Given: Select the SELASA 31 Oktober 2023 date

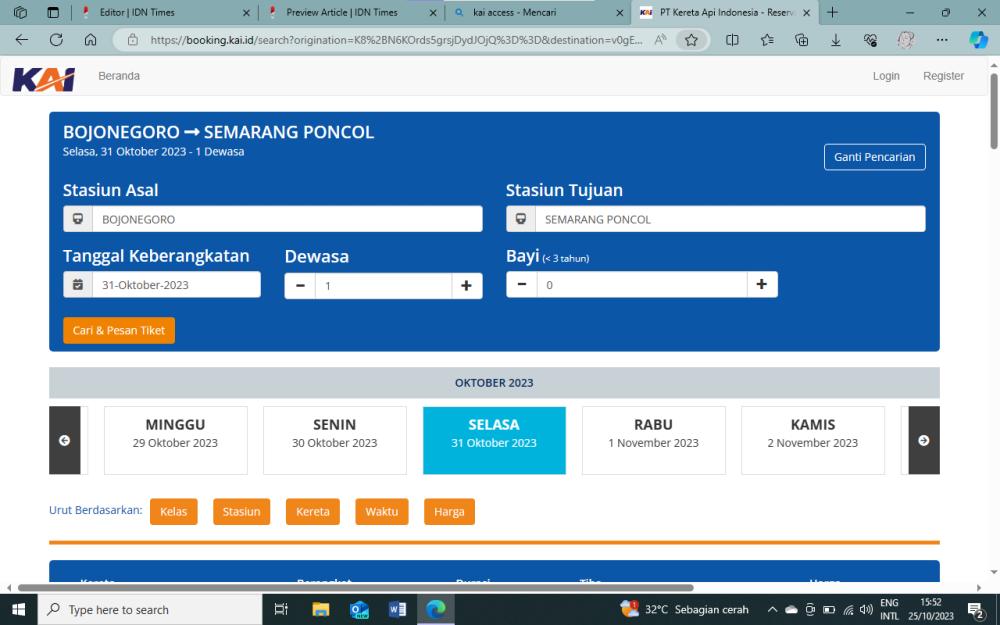Looking at the screenshot, I should [x=494, y=440].
